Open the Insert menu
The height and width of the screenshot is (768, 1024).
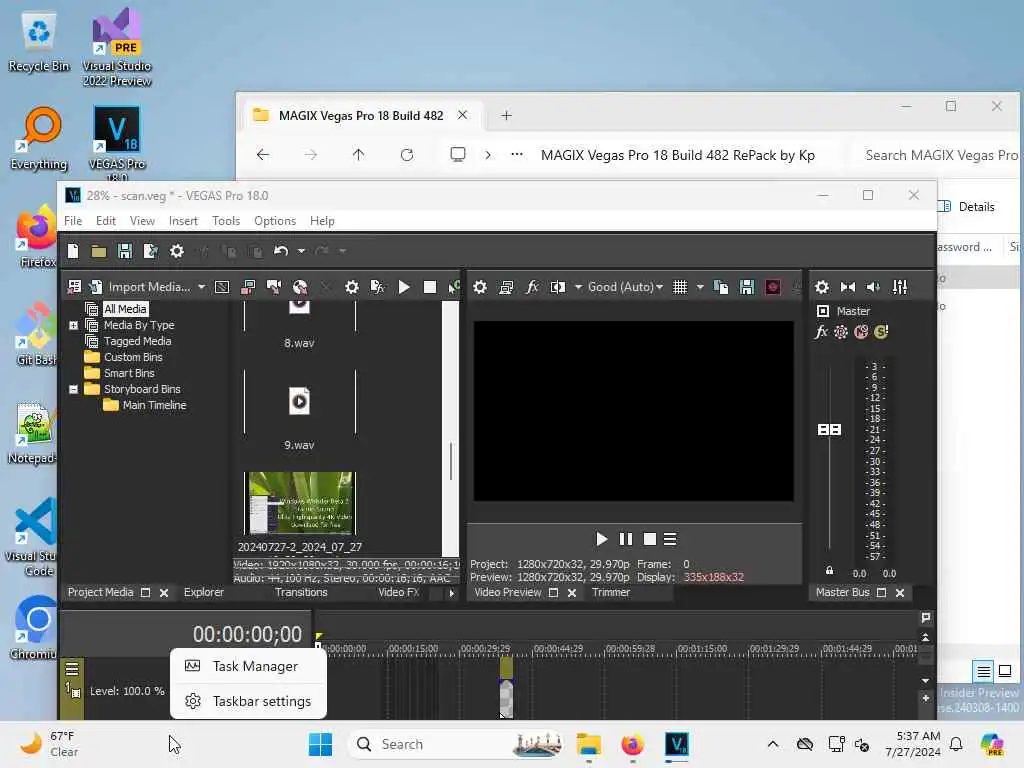pos(183,221)
